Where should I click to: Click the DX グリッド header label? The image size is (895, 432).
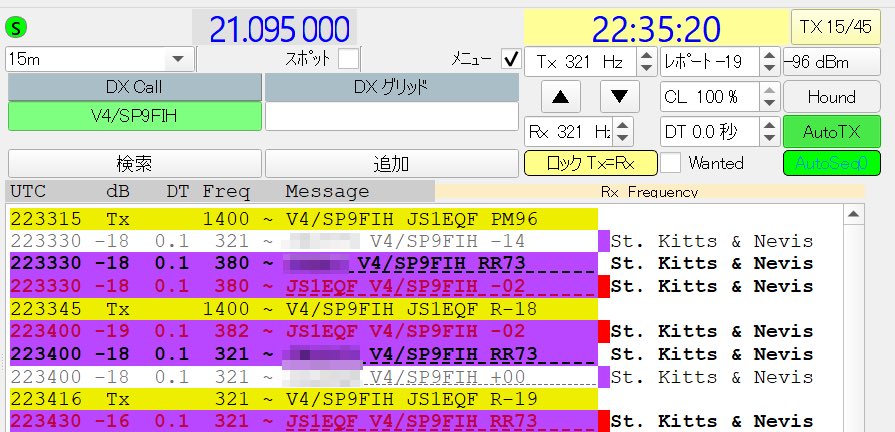click(x=392, y=87)
